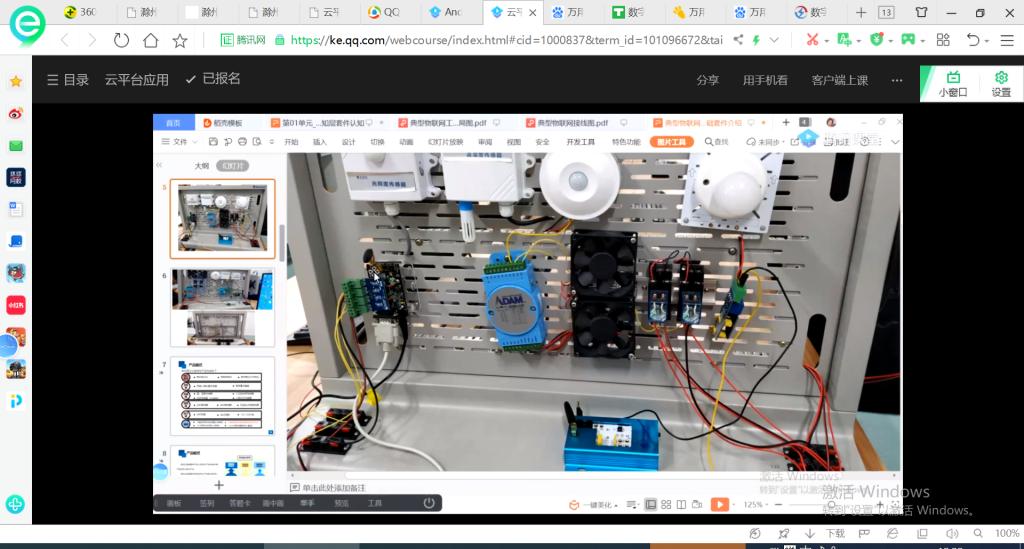Screen dimensions: 1024x549
Task: Open 设置 settings gear in course header
Action: [x=1000, y=84]
